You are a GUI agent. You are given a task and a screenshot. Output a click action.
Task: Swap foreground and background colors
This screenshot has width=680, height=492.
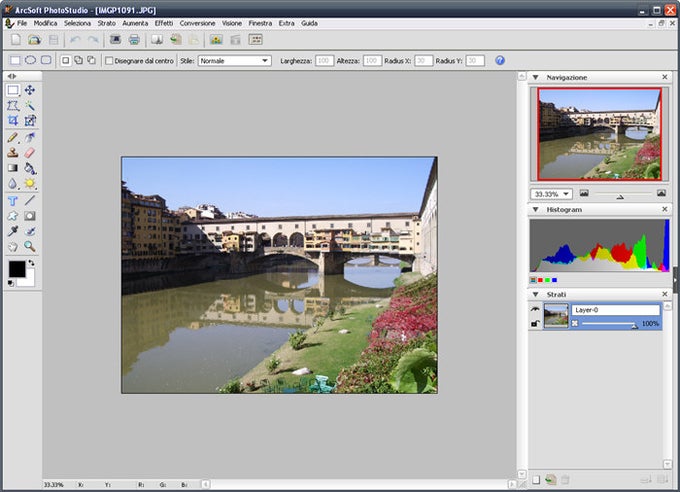pos(31,263)
